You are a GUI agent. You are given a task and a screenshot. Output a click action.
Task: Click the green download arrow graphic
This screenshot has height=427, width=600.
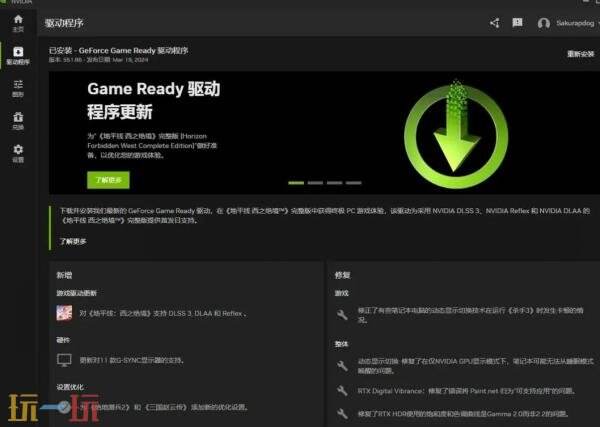click(x=456, y=134)
